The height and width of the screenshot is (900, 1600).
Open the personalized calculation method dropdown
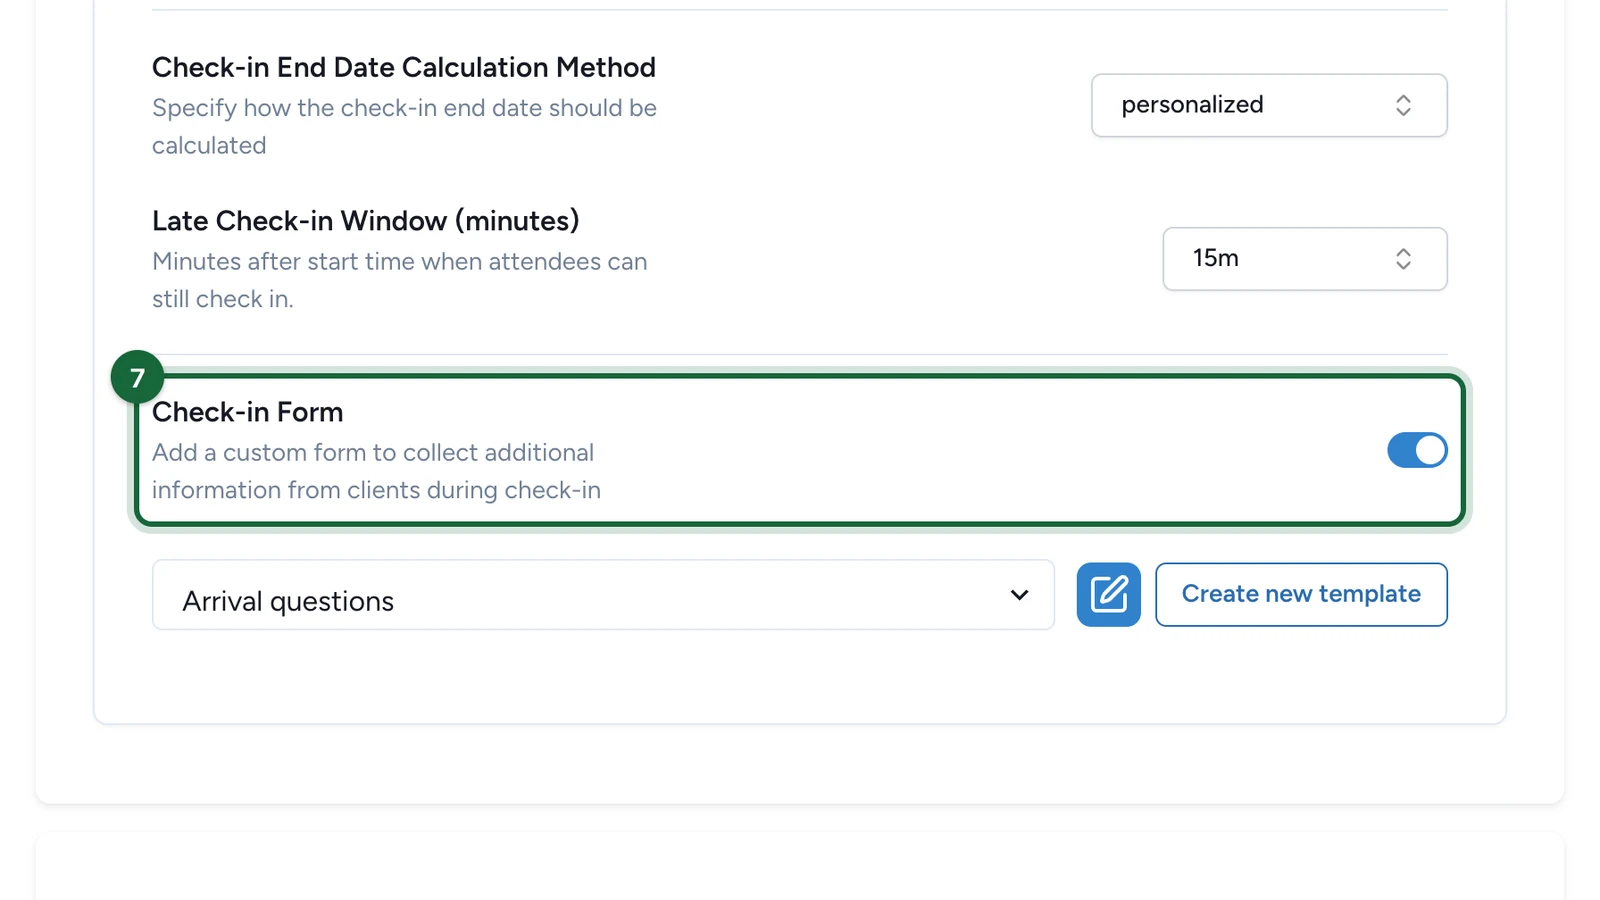pyautogui.click(x=1269, y=105)
